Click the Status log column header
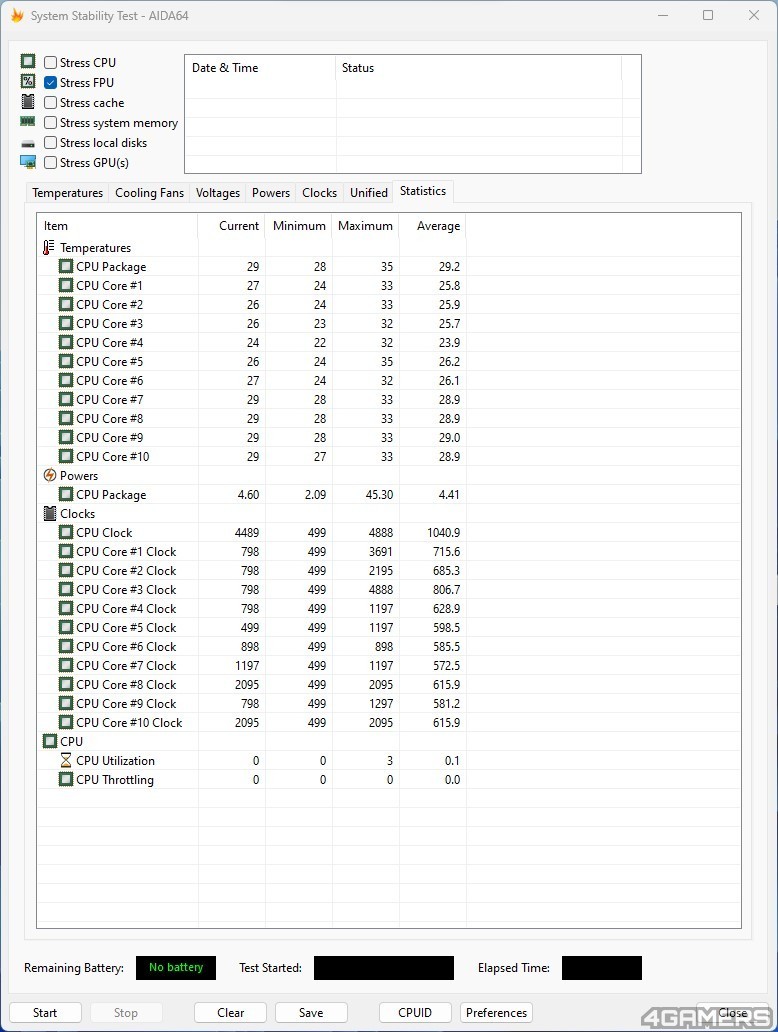This screenshot has height=1032, width=778. click(479, 68)
